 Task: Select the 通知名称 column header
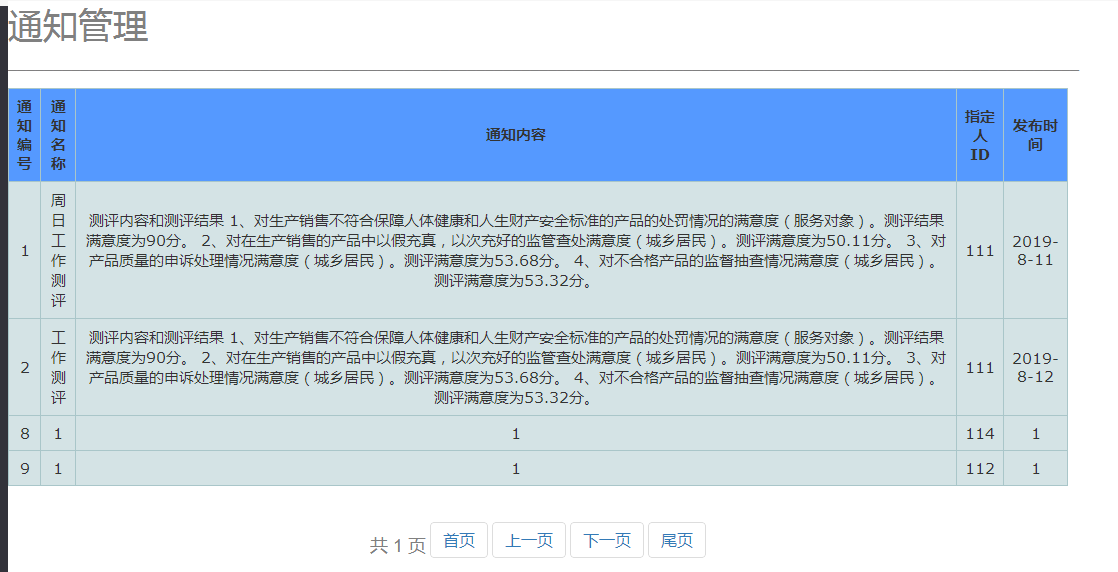click(58, 135)
